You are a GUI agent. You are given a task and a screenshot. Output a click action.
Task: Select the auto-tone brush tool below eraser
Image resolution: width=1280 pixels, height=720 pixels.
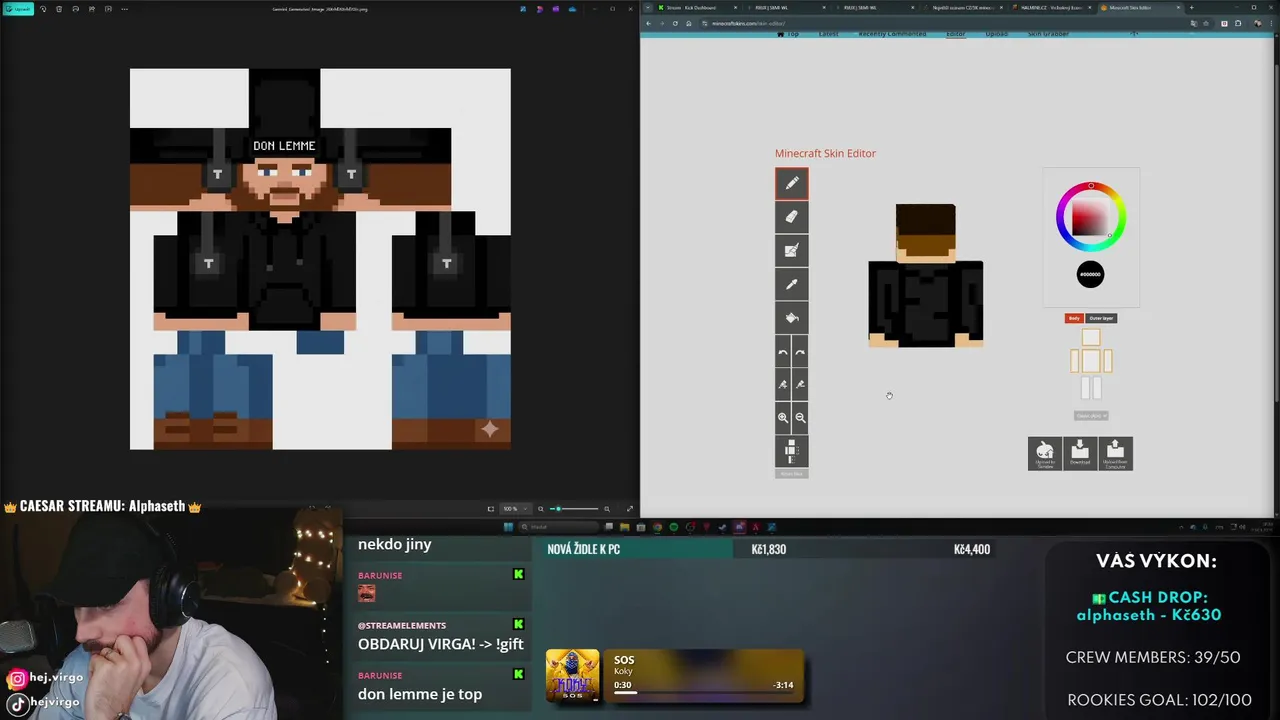tap(791, 251)
